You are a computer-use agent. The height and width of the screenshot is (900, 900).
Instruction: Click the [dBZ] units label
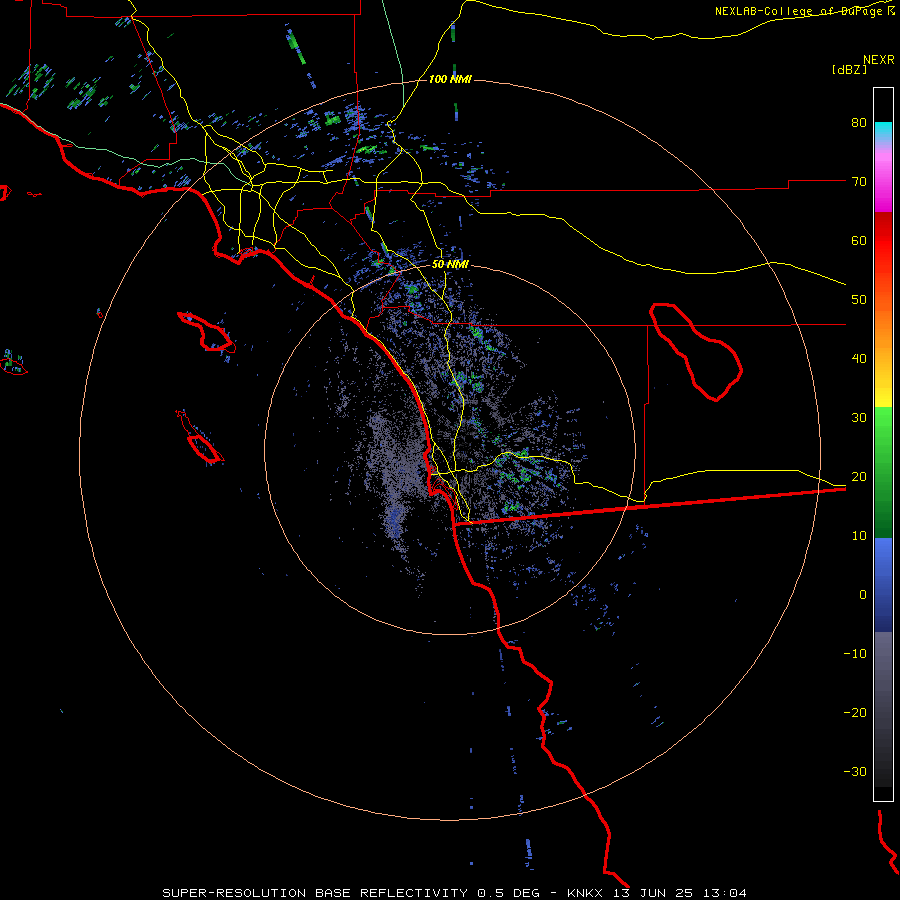849,69
